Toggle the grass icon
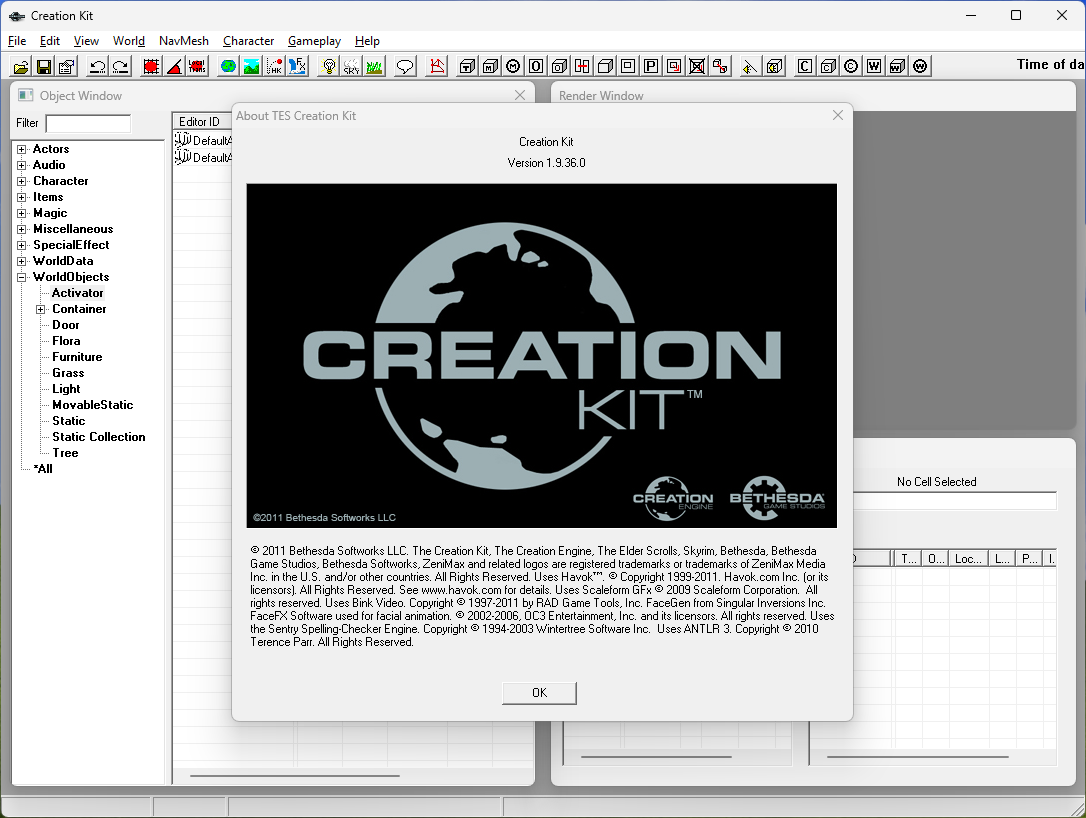The height and width of the screenshot is (818, 1086). tap(374, 66)
